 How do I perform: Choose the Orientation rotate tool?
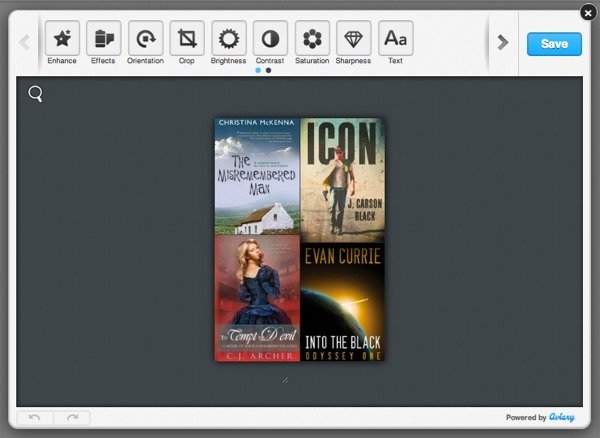(x=145, y=38)
